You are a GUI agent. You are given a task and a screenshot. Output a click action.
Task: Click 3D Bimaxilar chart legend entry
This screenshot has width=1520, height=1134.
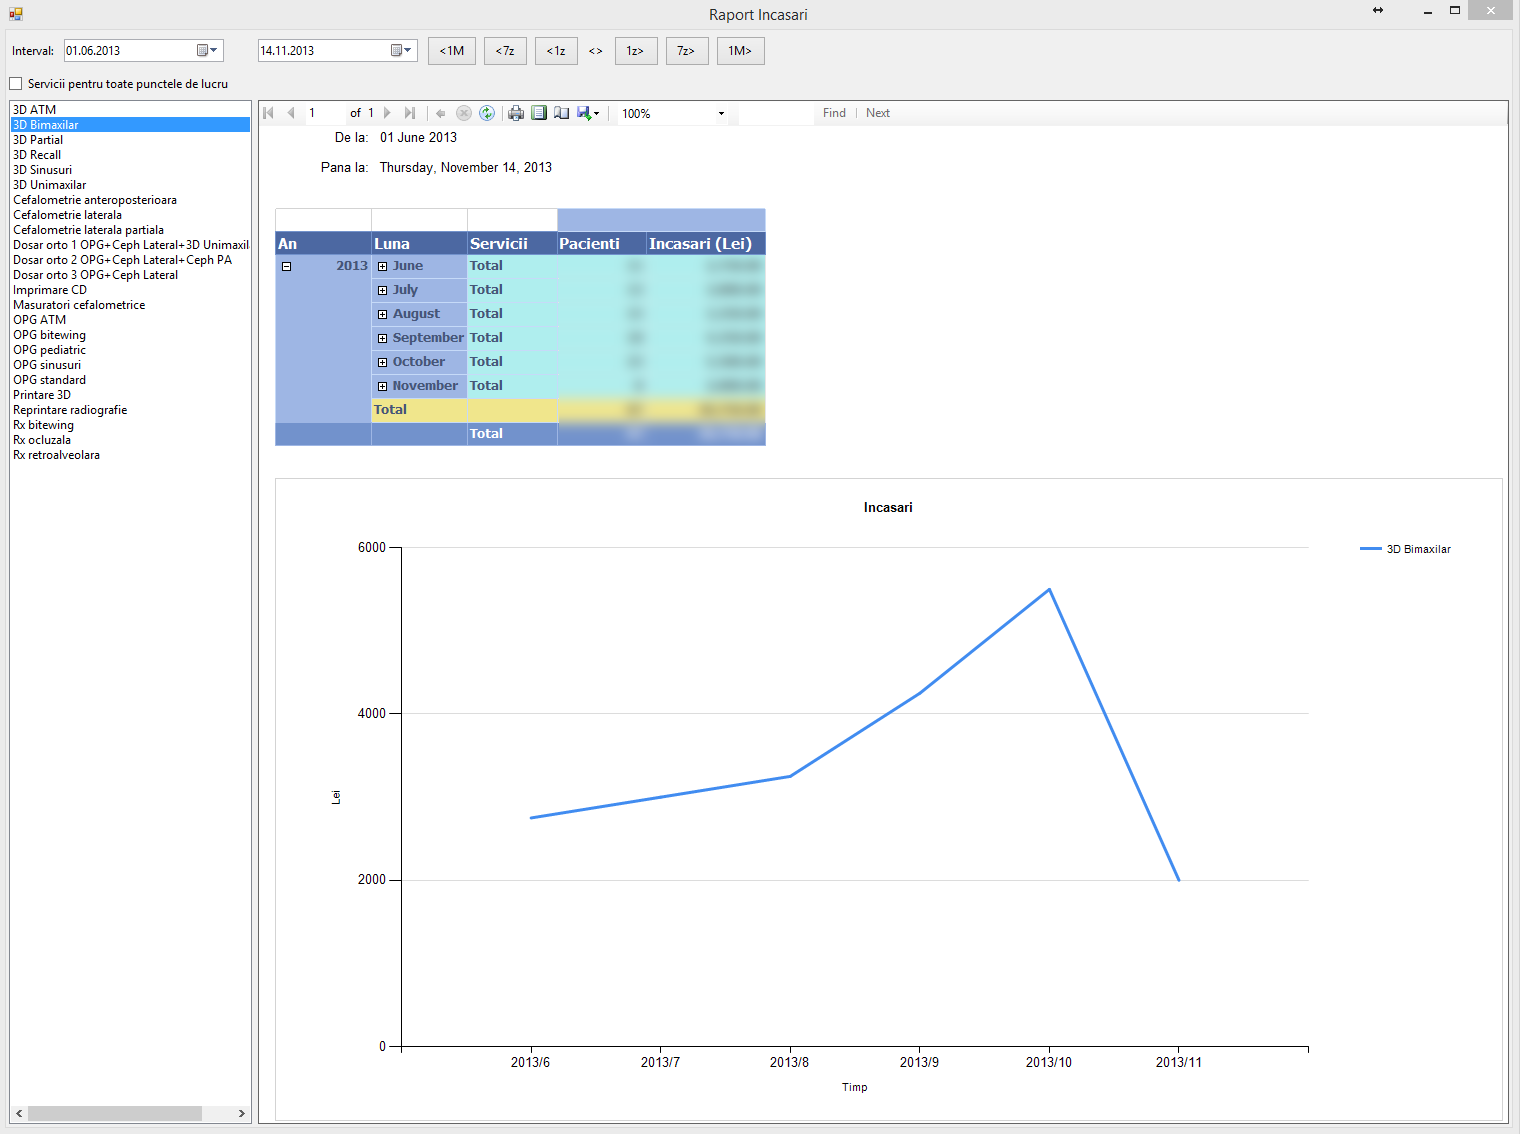pos(1405,549)
